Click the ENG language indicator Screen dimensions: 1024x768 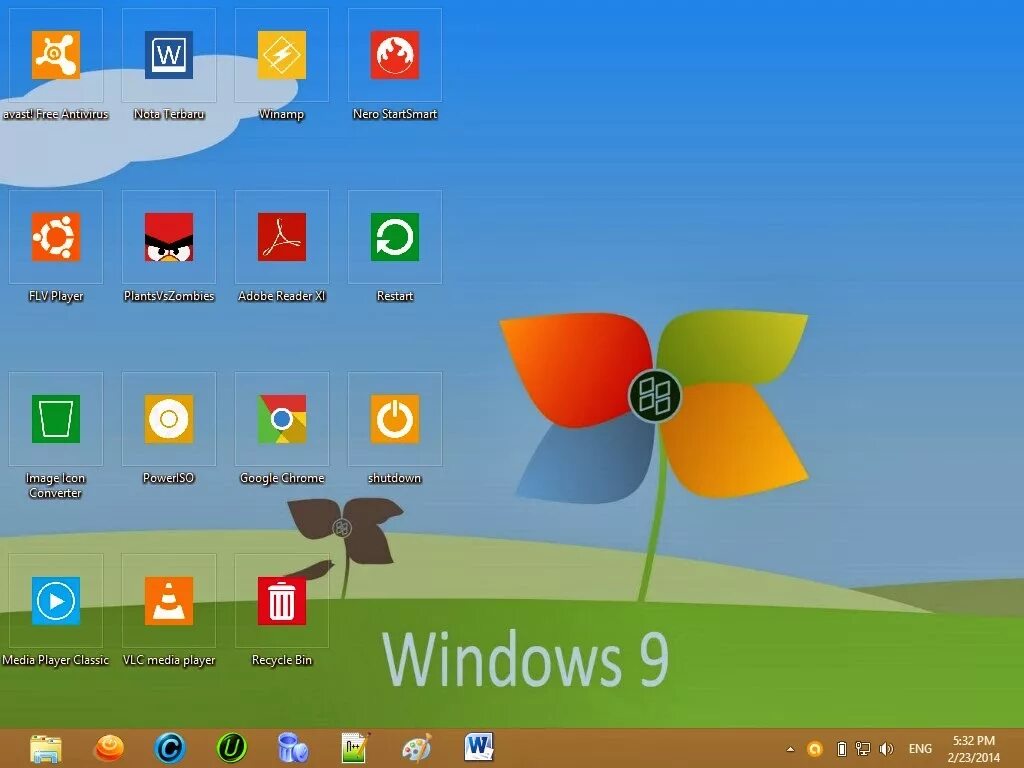tap(920, 749)
